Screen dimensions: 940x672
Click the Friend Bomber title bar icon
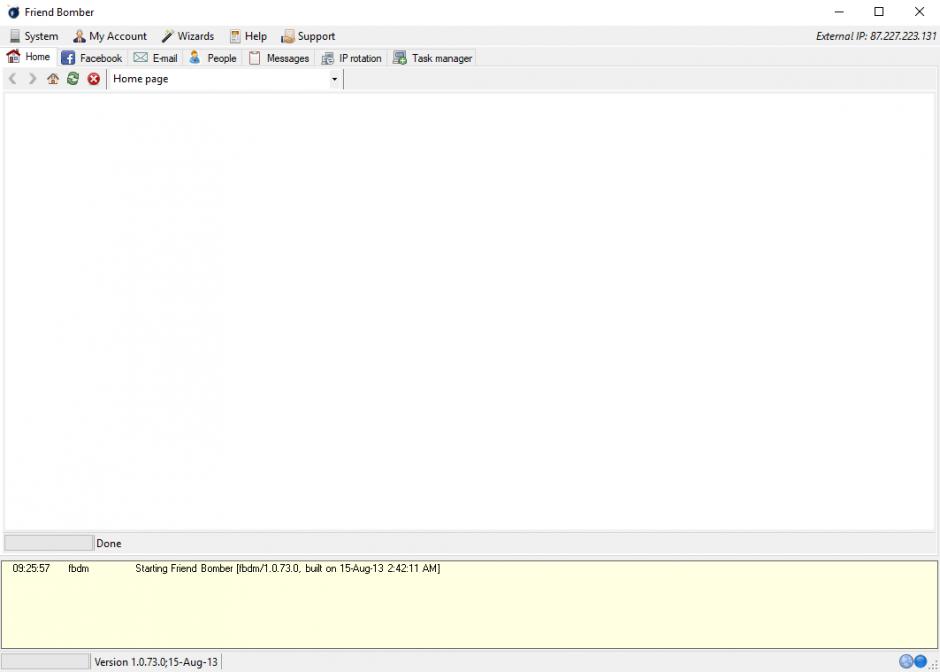pos(13,12)
